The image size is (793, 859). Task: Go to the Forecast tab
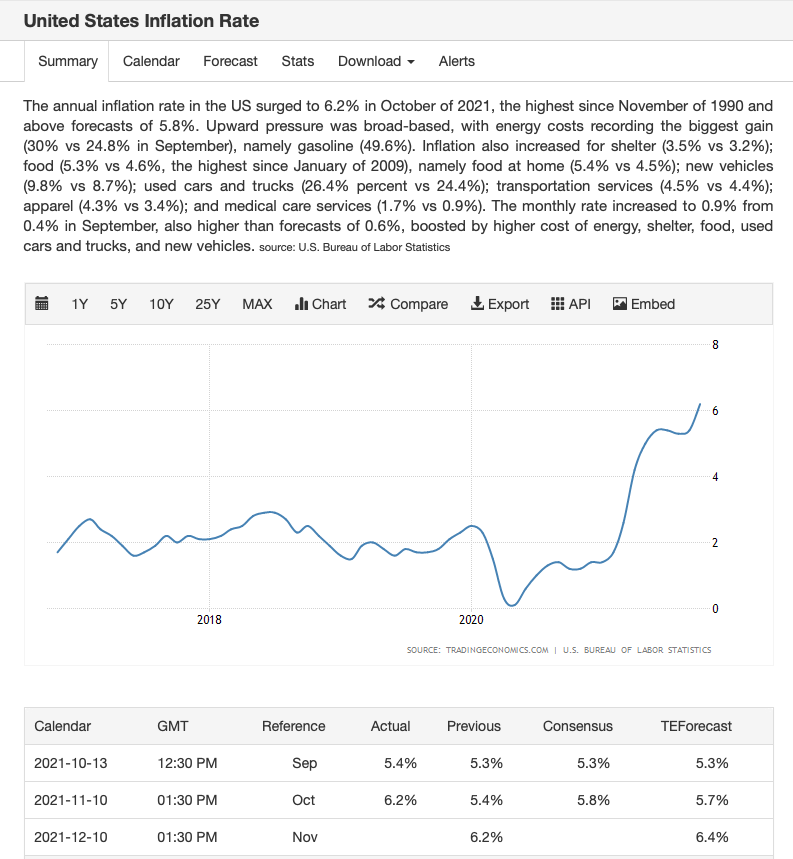(x=230, y=61)
